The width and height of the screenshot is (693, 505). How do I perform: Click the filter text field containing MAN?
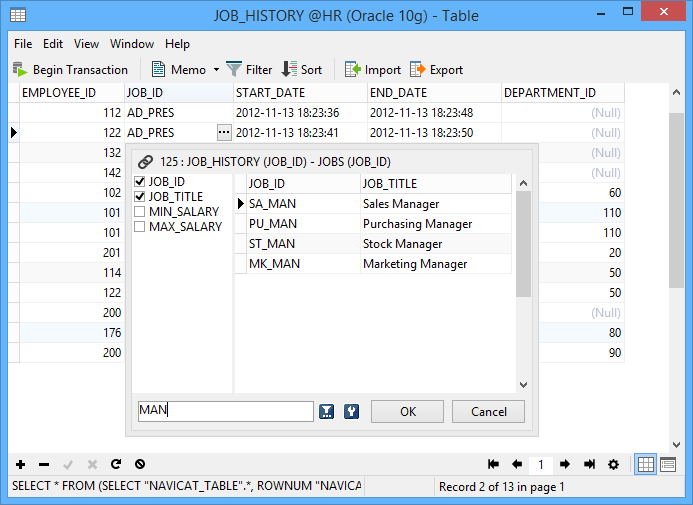coord(226,411)
